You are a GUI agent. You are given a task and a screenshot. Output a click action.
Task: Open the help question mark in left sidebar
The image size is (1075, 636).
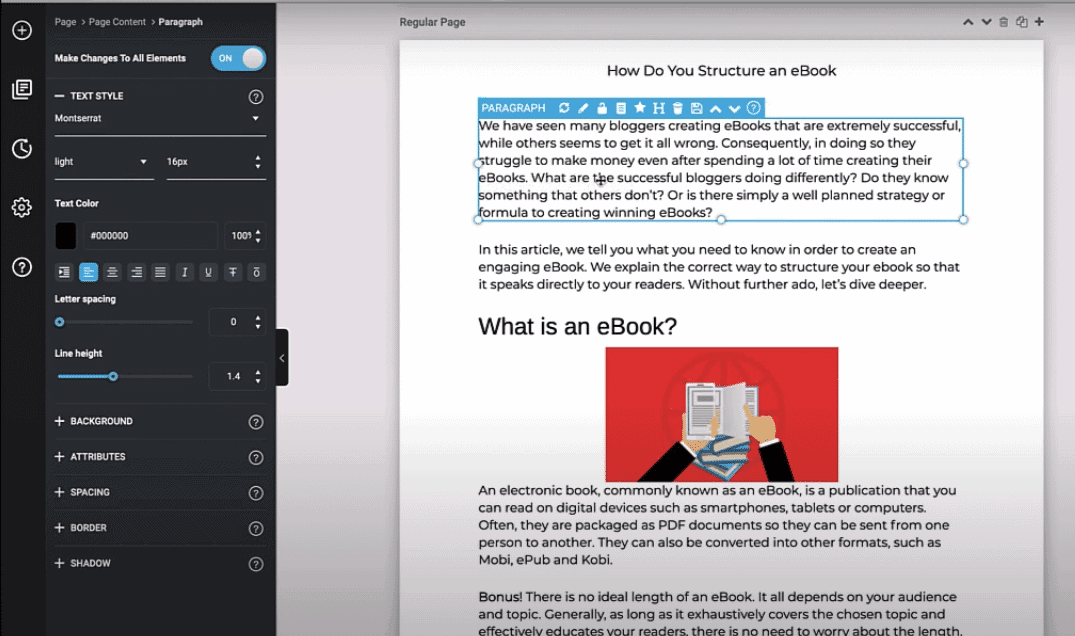point(22,267)
